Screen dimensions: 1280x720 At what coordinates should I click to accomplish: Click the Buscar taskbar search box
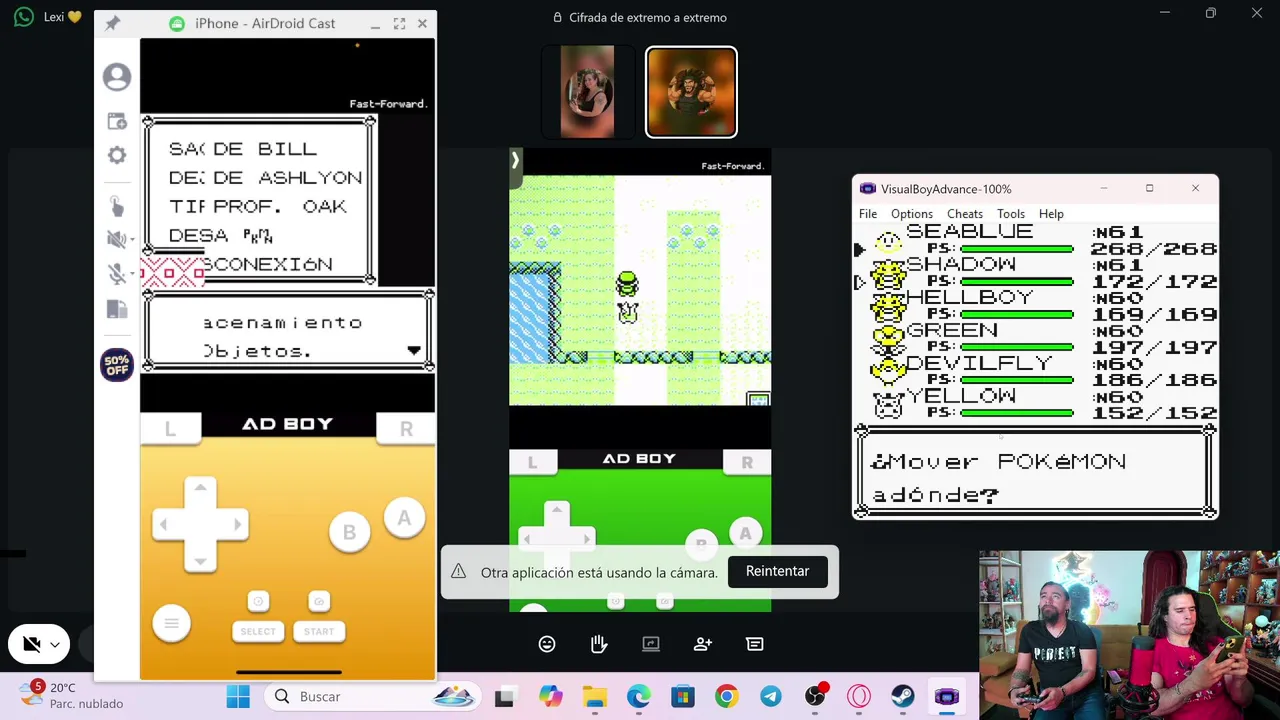(x=375, y=696)
